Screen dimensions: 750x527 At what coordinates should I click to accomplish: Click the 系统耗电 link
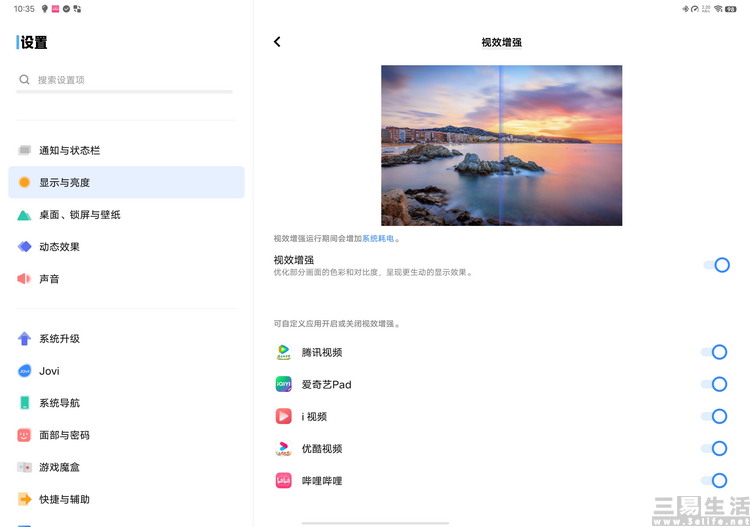click(378, 238)
